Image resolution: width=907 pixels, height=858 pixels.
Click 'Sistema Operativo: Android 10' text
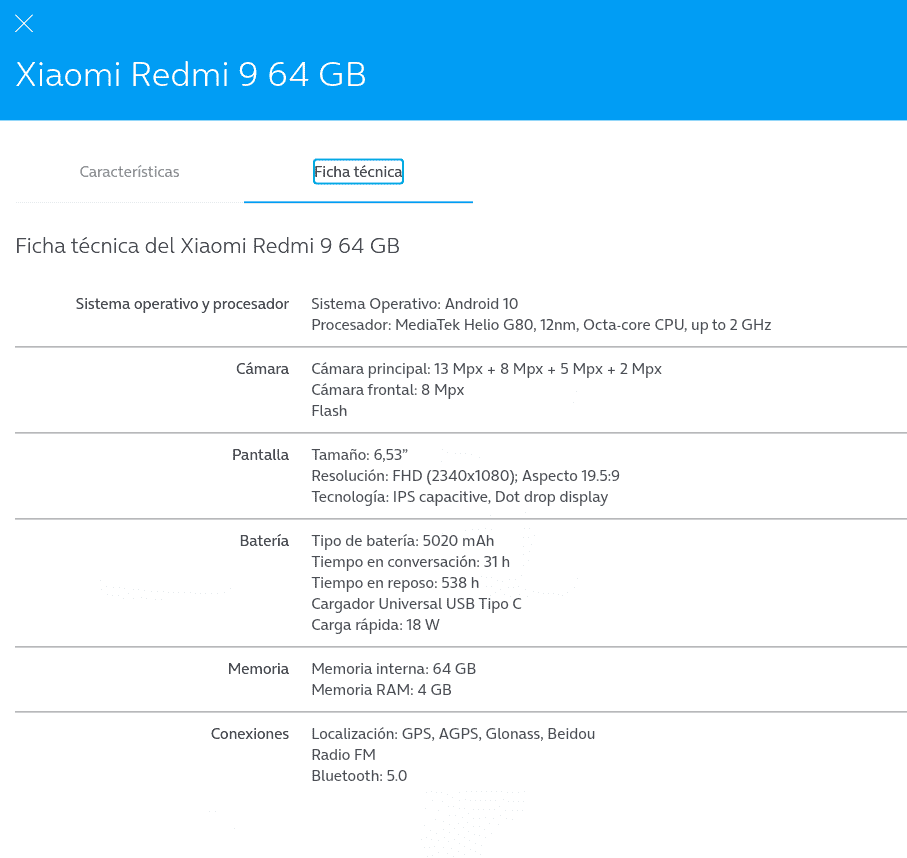click(415, 304)
